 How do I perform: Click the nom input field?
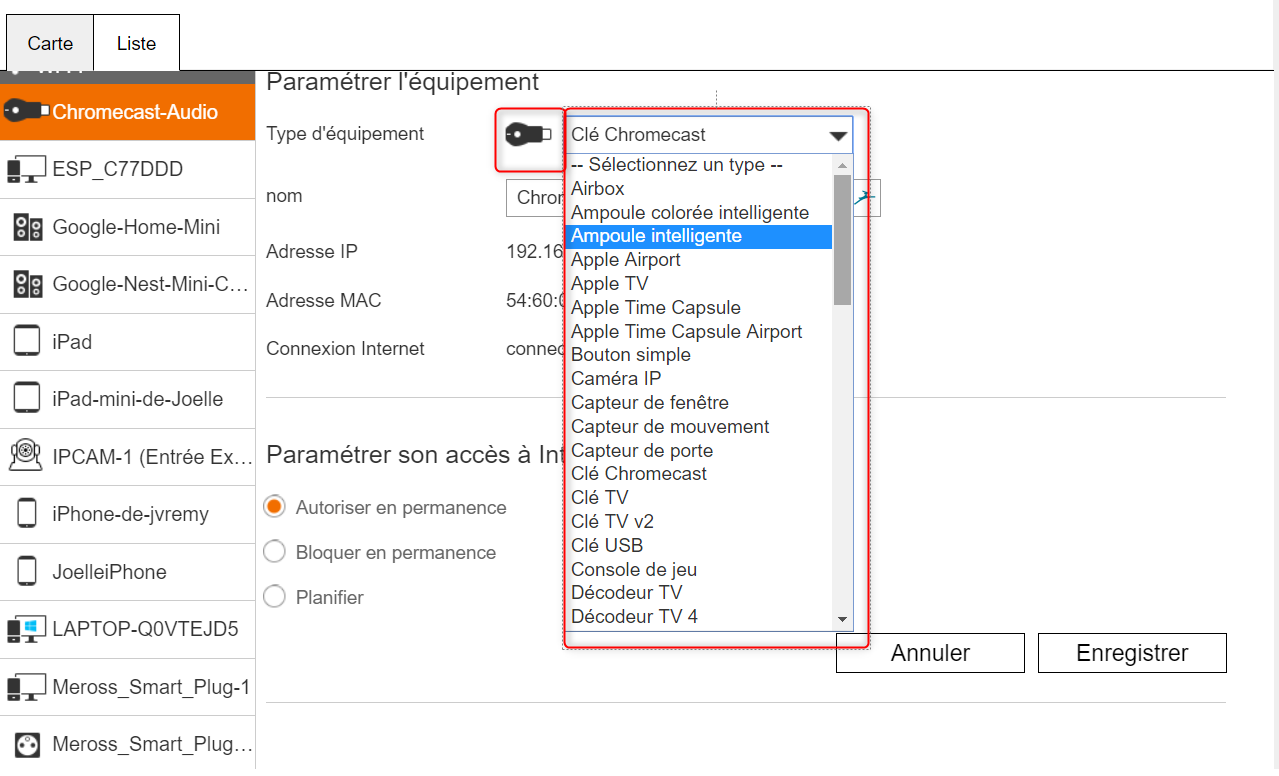693,198
